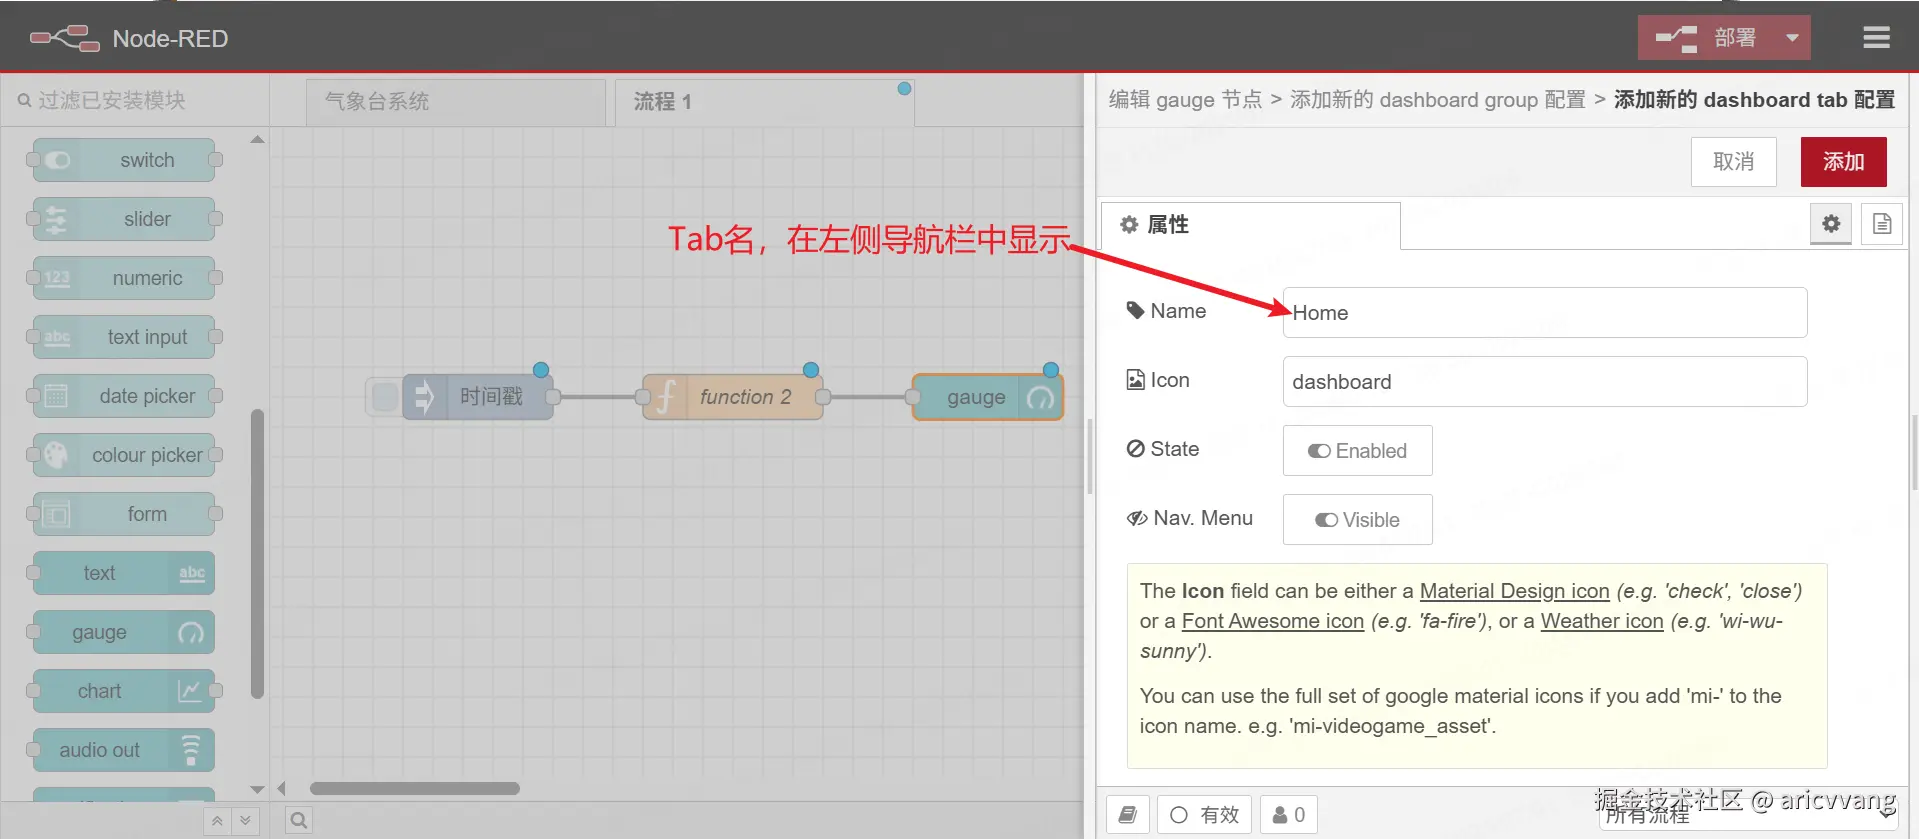Screen dimensions: 1919x839
Task: Select the chart palette node
Action: coord(124,691)
